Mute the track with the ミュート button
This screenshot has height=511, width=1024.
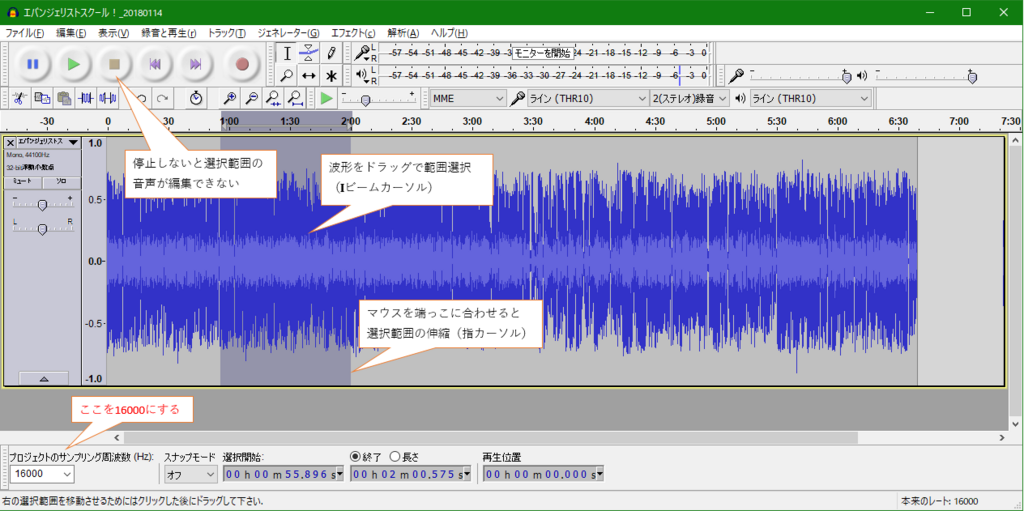point(24,182)
